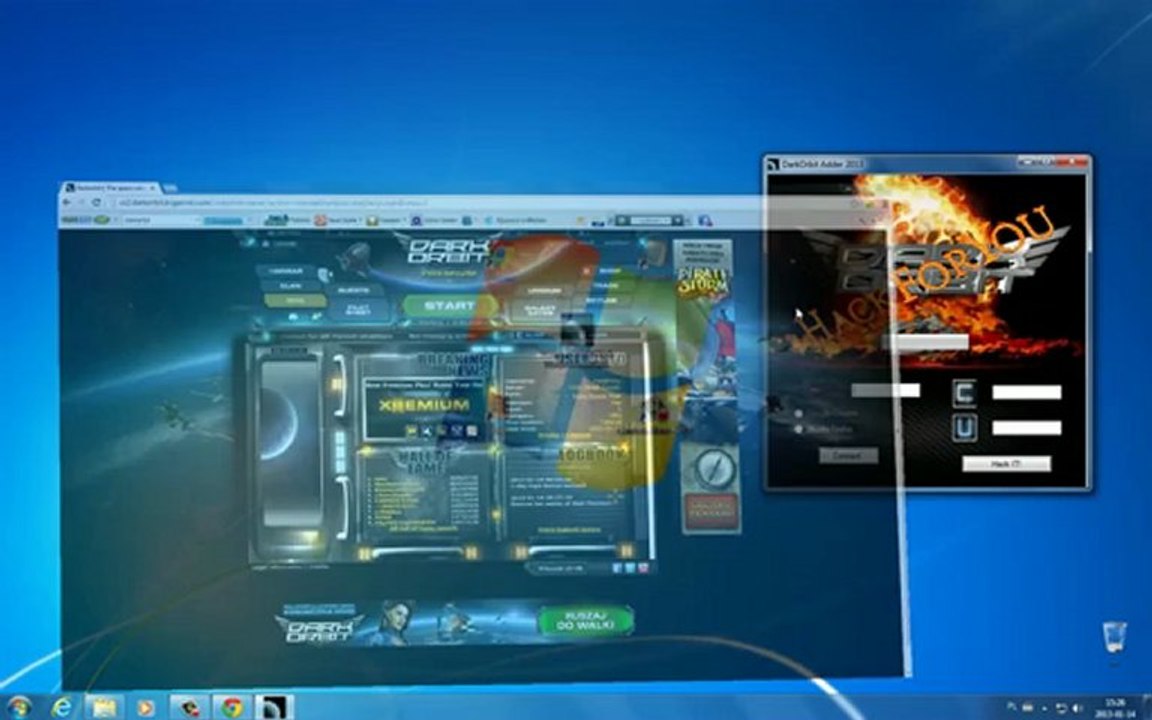Open the SHOP menu in DarkOrbit

(x=611, y=271)
